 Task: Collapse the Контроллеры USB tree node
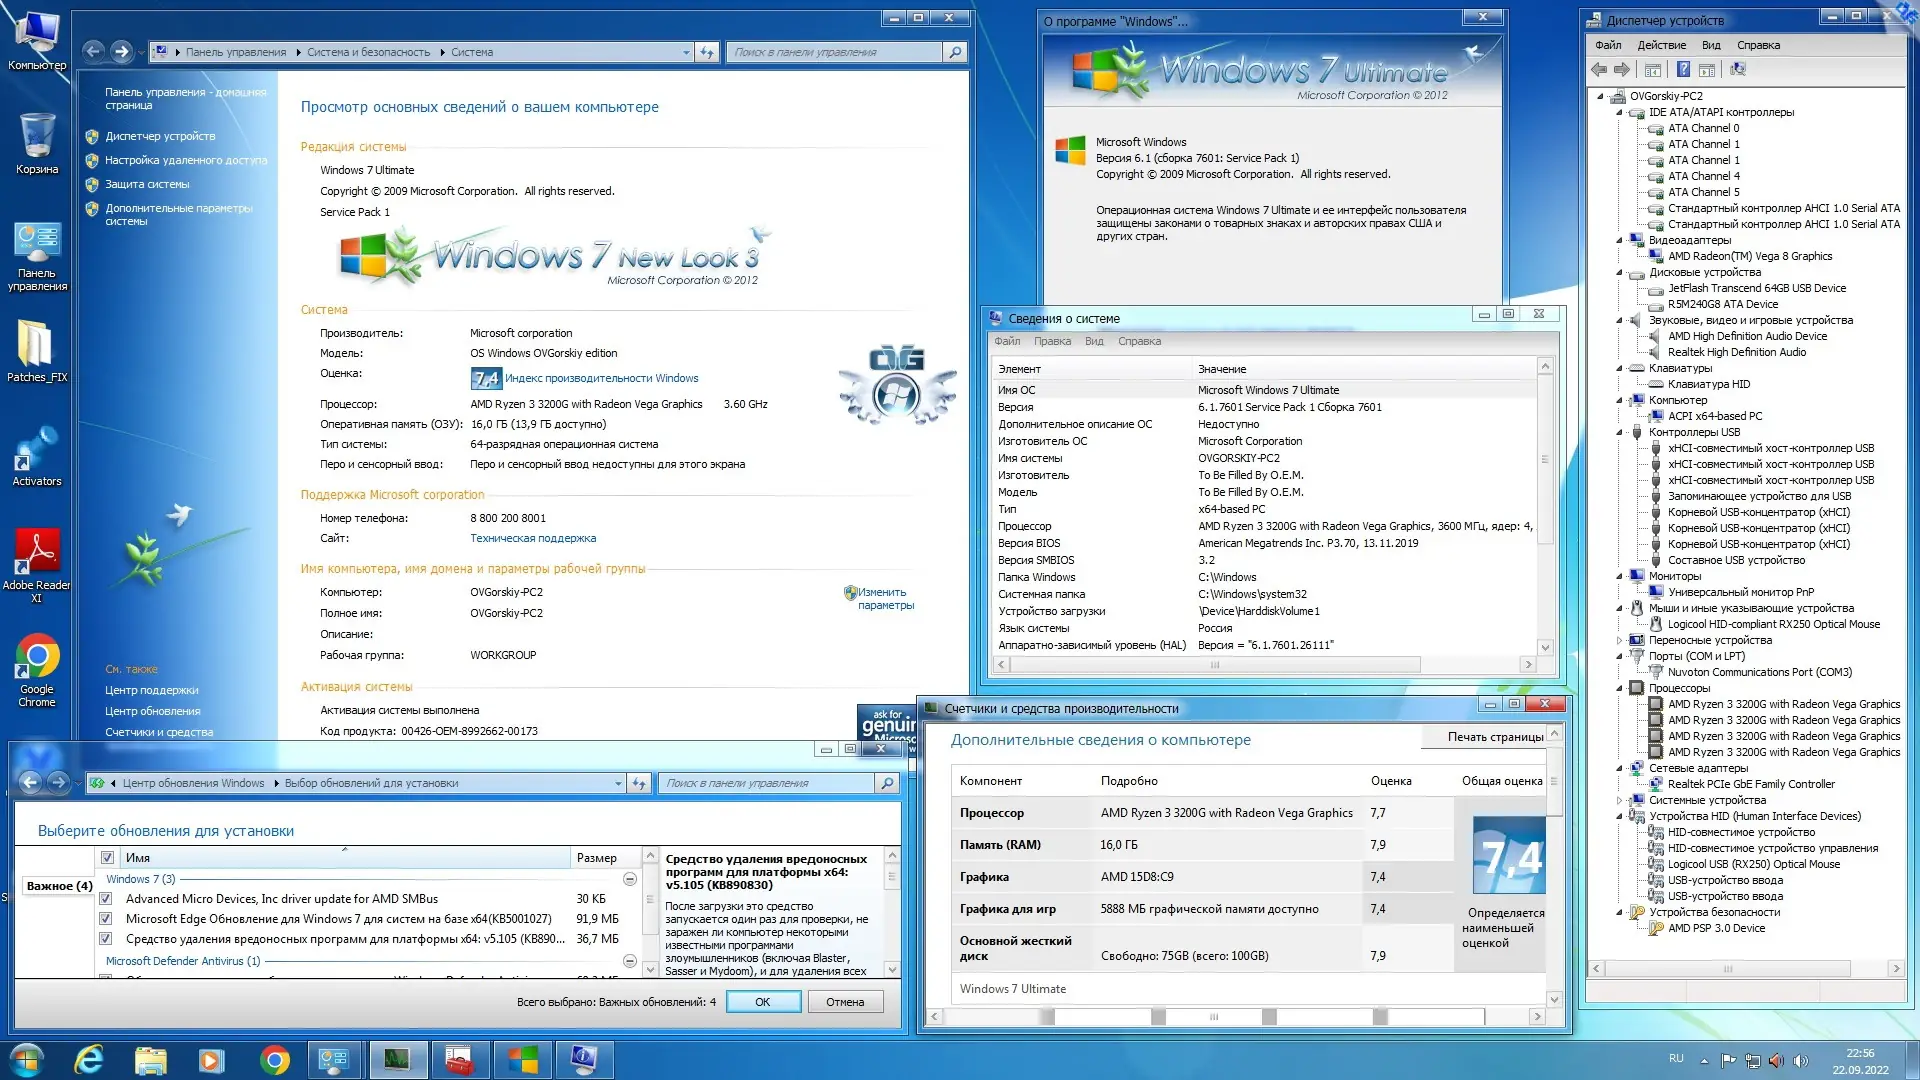point(1620,432)
